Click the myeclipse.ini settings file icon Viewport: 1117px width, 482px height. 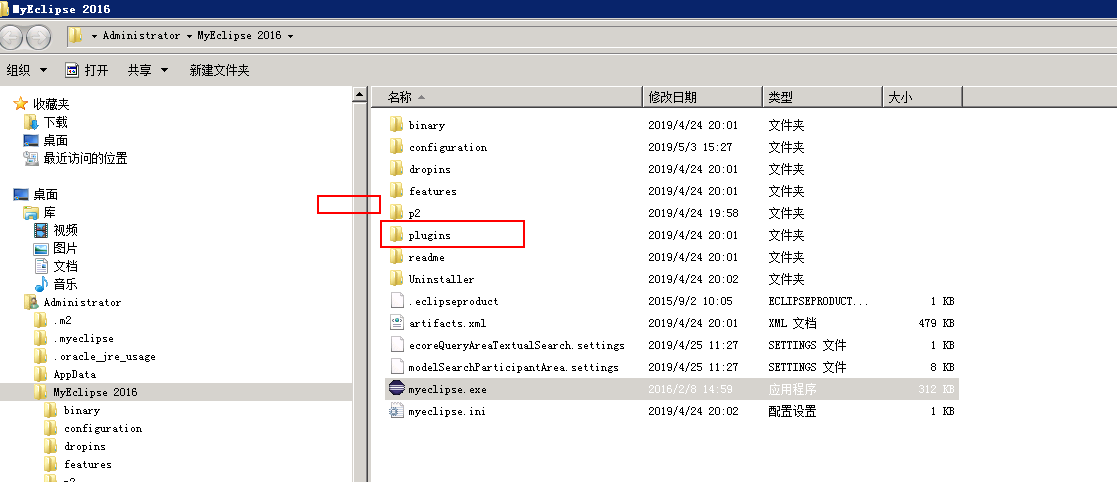tap(396, 412)
